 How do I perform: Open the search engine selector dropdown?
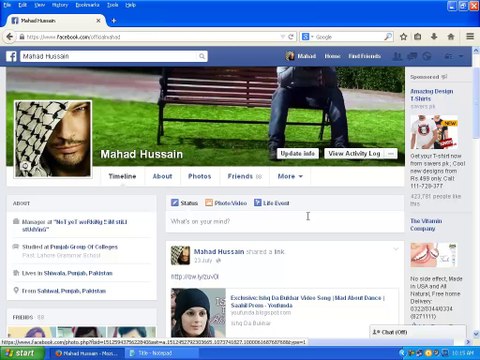(x=308, y=37)
